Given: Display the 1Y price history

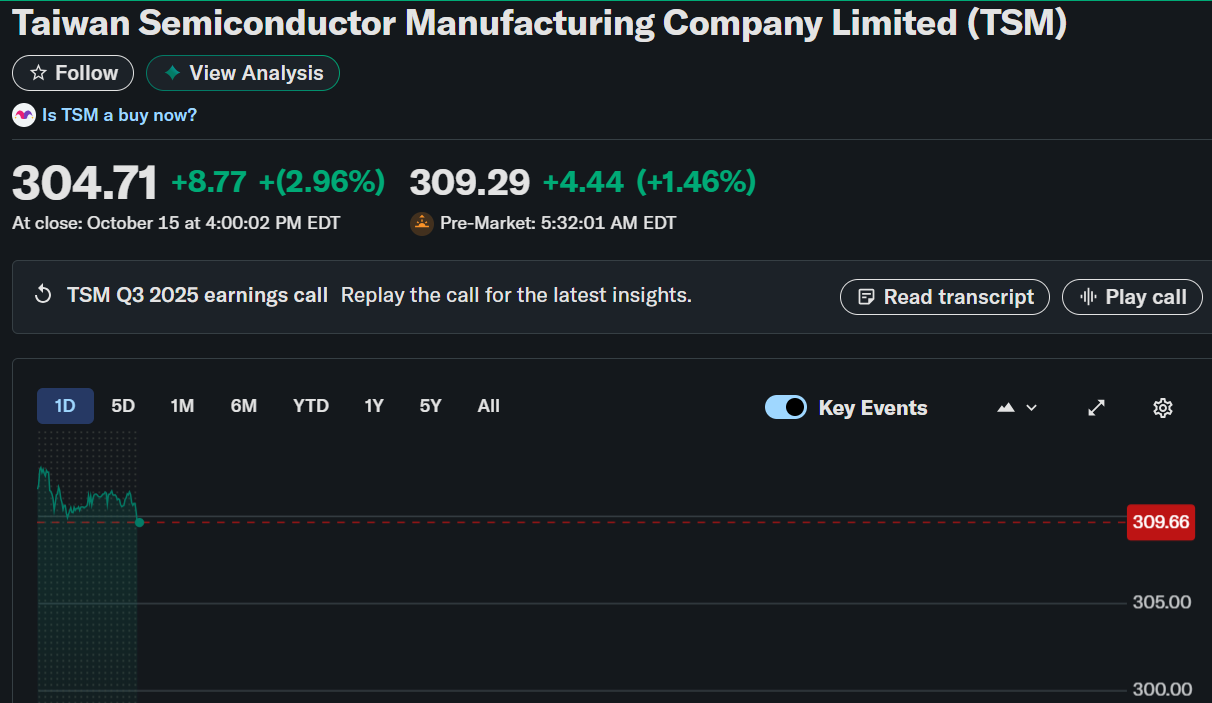Looking at the screenshot, I should (x=374, y=406).
